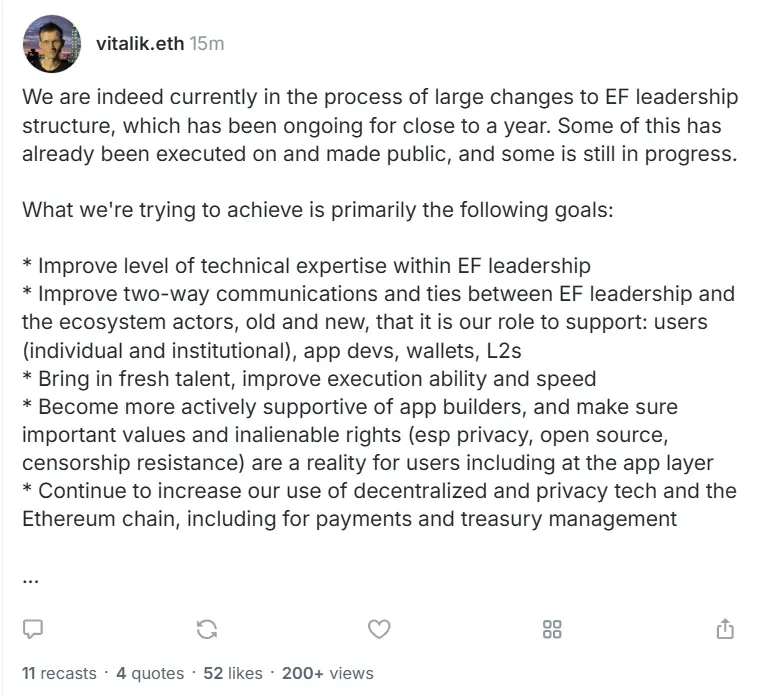
Task: Click the opening paragraph about EF leadership changes
Action: [380, 127]
